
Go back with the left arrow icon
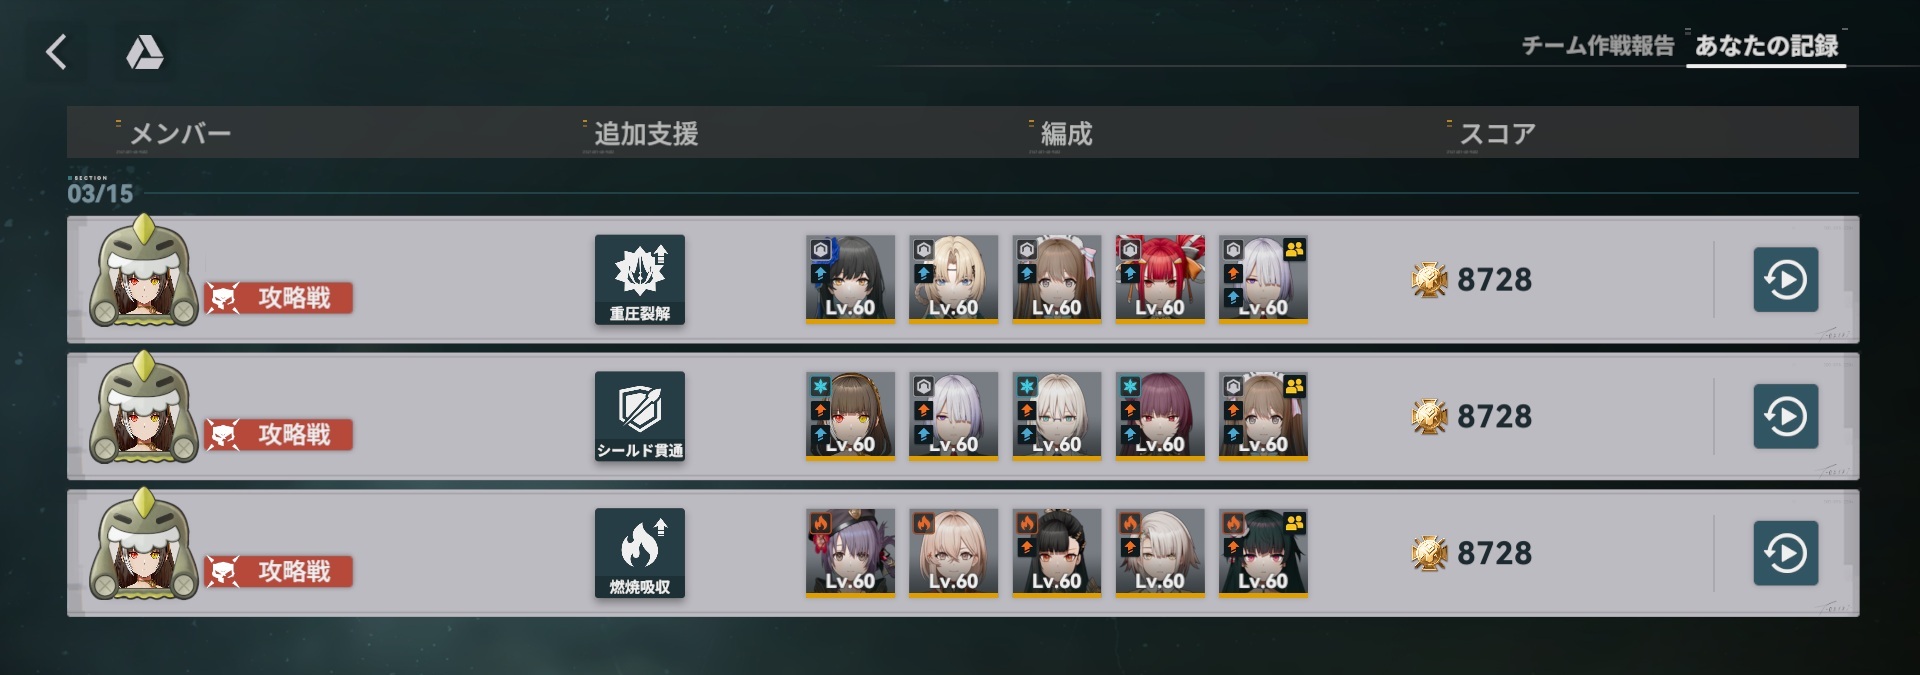point(57,52)
